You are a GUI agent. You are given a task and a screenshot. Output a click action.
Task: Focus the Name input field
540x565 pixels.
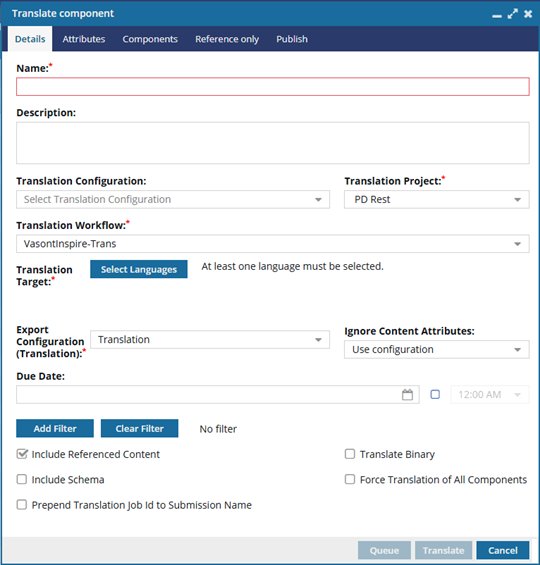273,87
